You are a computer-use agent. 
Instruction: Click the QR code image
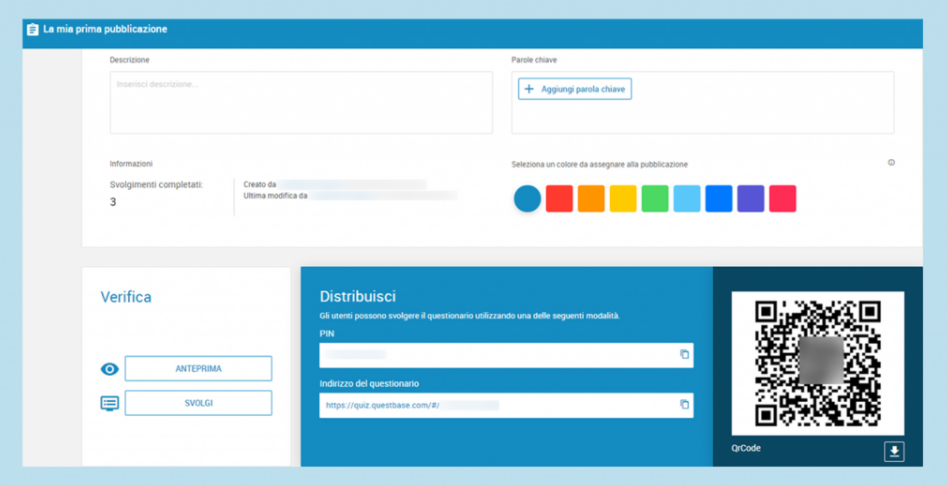818,363
